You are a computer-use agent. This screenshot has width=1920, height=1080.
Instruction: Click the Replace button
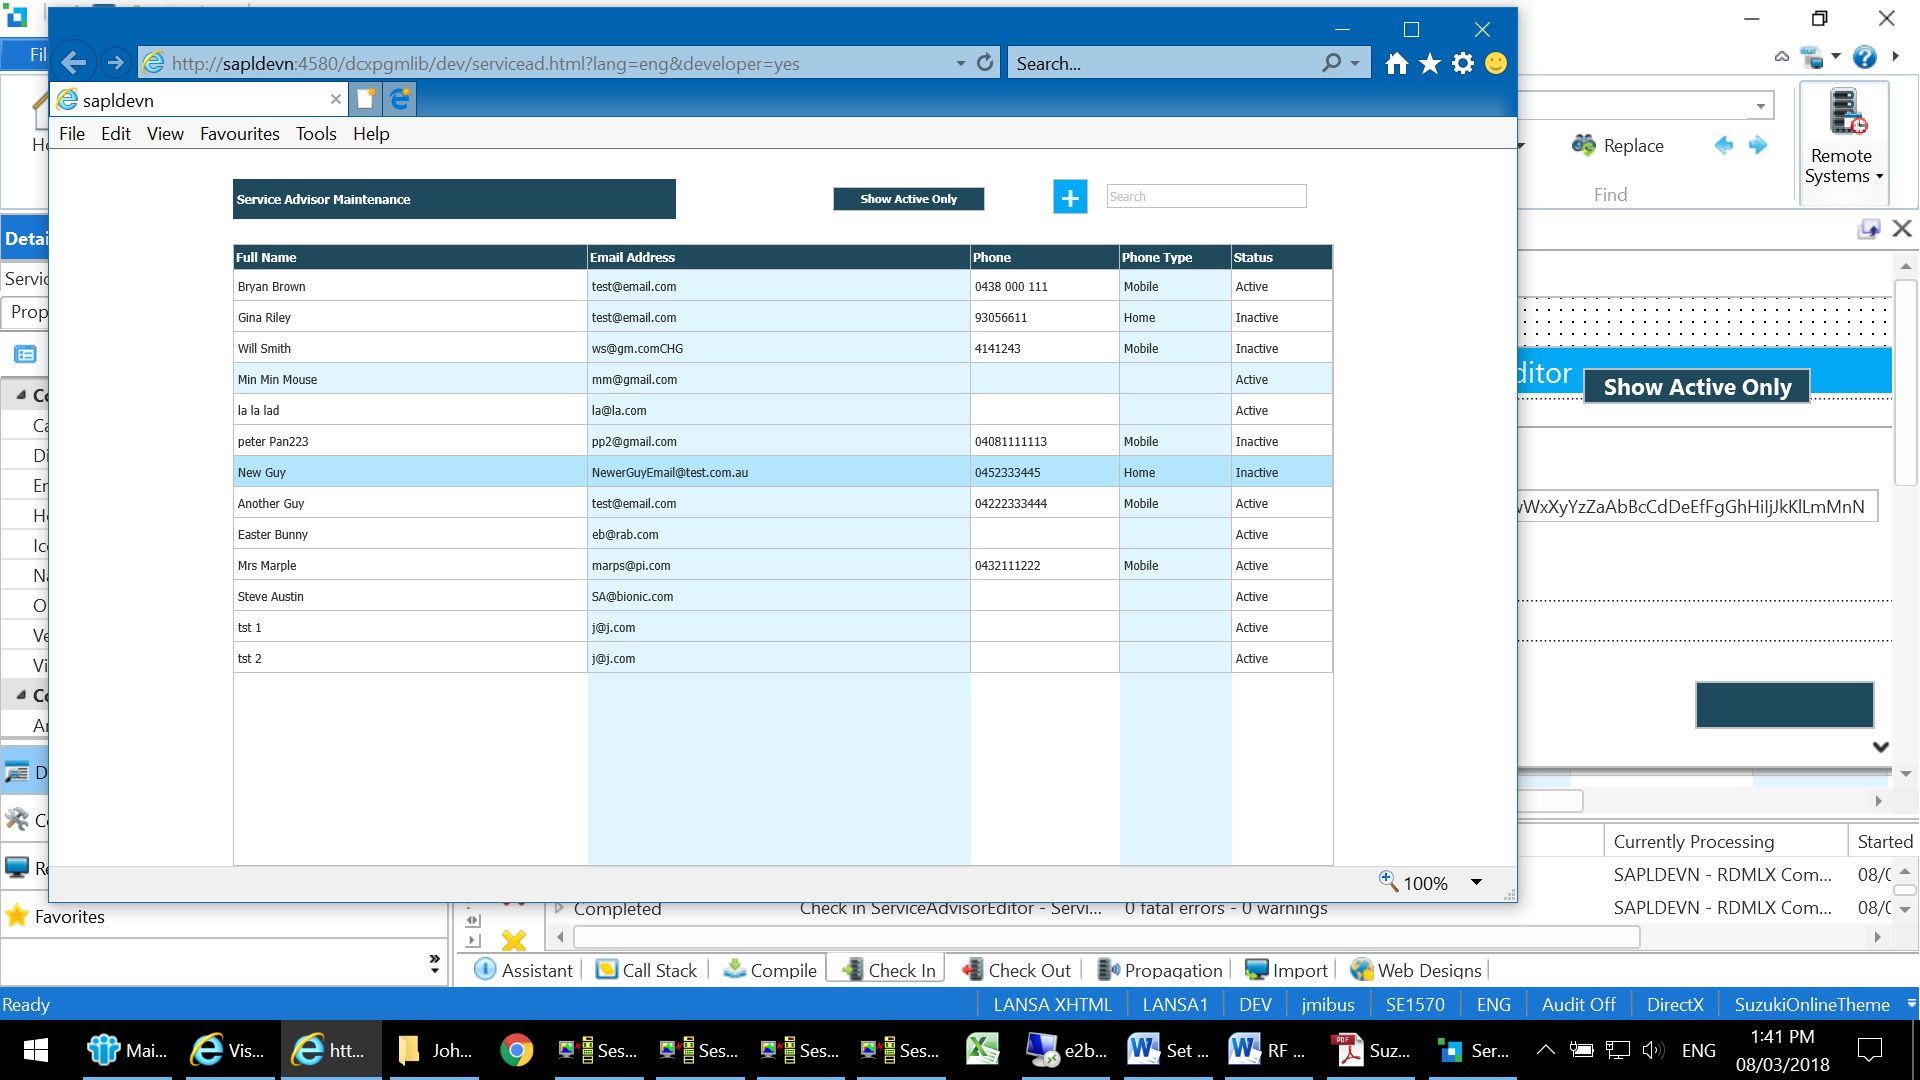[1618, 146]
